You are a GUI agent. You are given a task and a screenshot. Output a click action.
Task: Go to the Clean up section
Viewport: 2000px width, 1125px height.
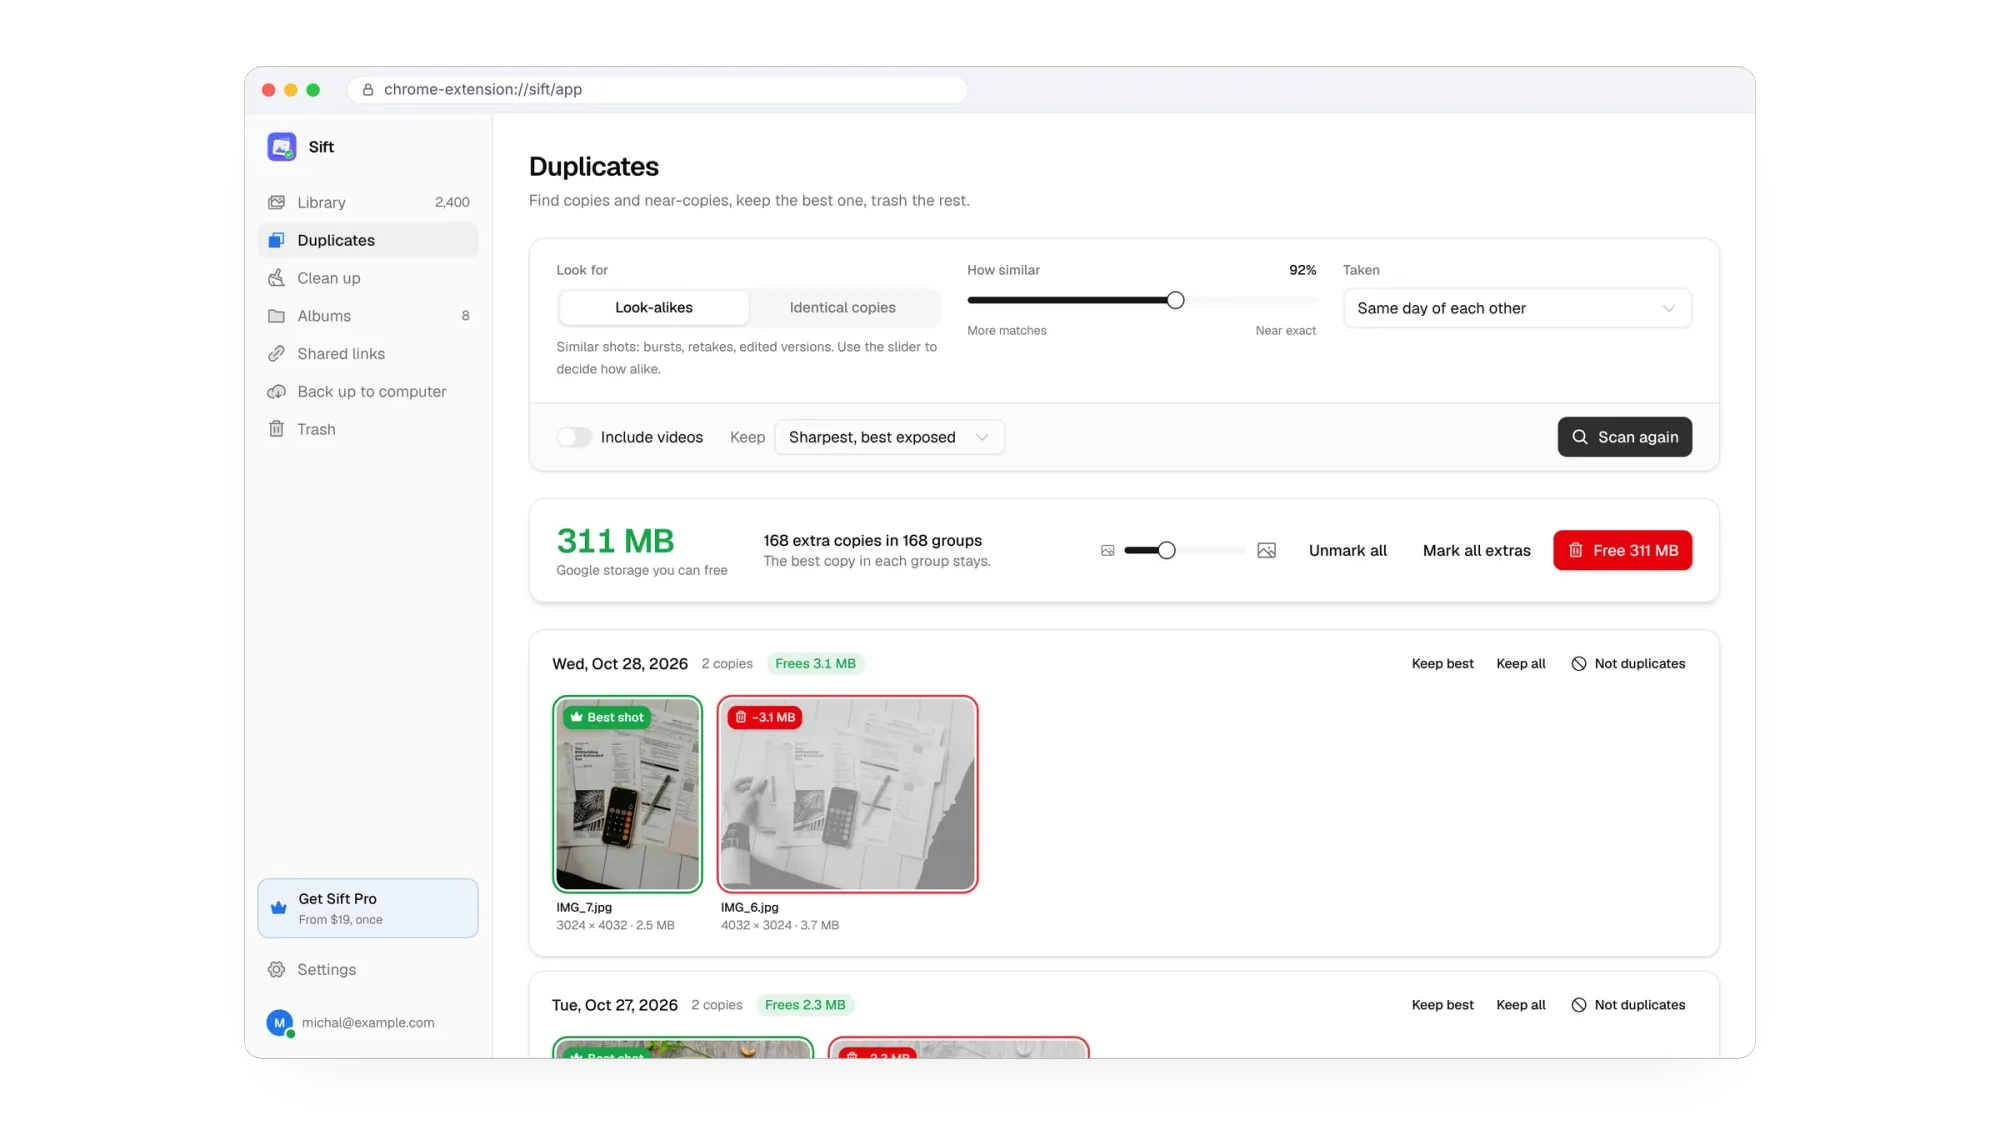(x=368, y=278)
